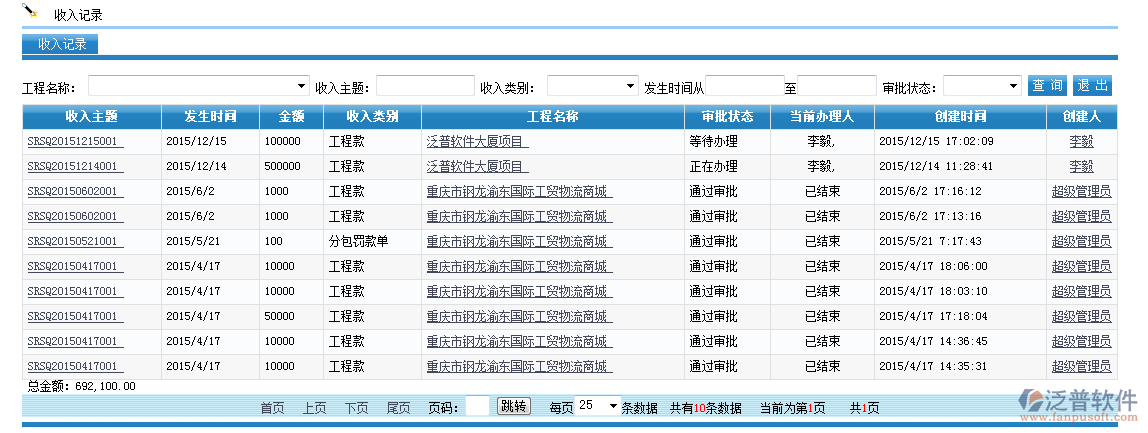Screen dimensions: 1148x433
Task: Open the 每页 25 page size dropdown
Action: click(599, 406)
